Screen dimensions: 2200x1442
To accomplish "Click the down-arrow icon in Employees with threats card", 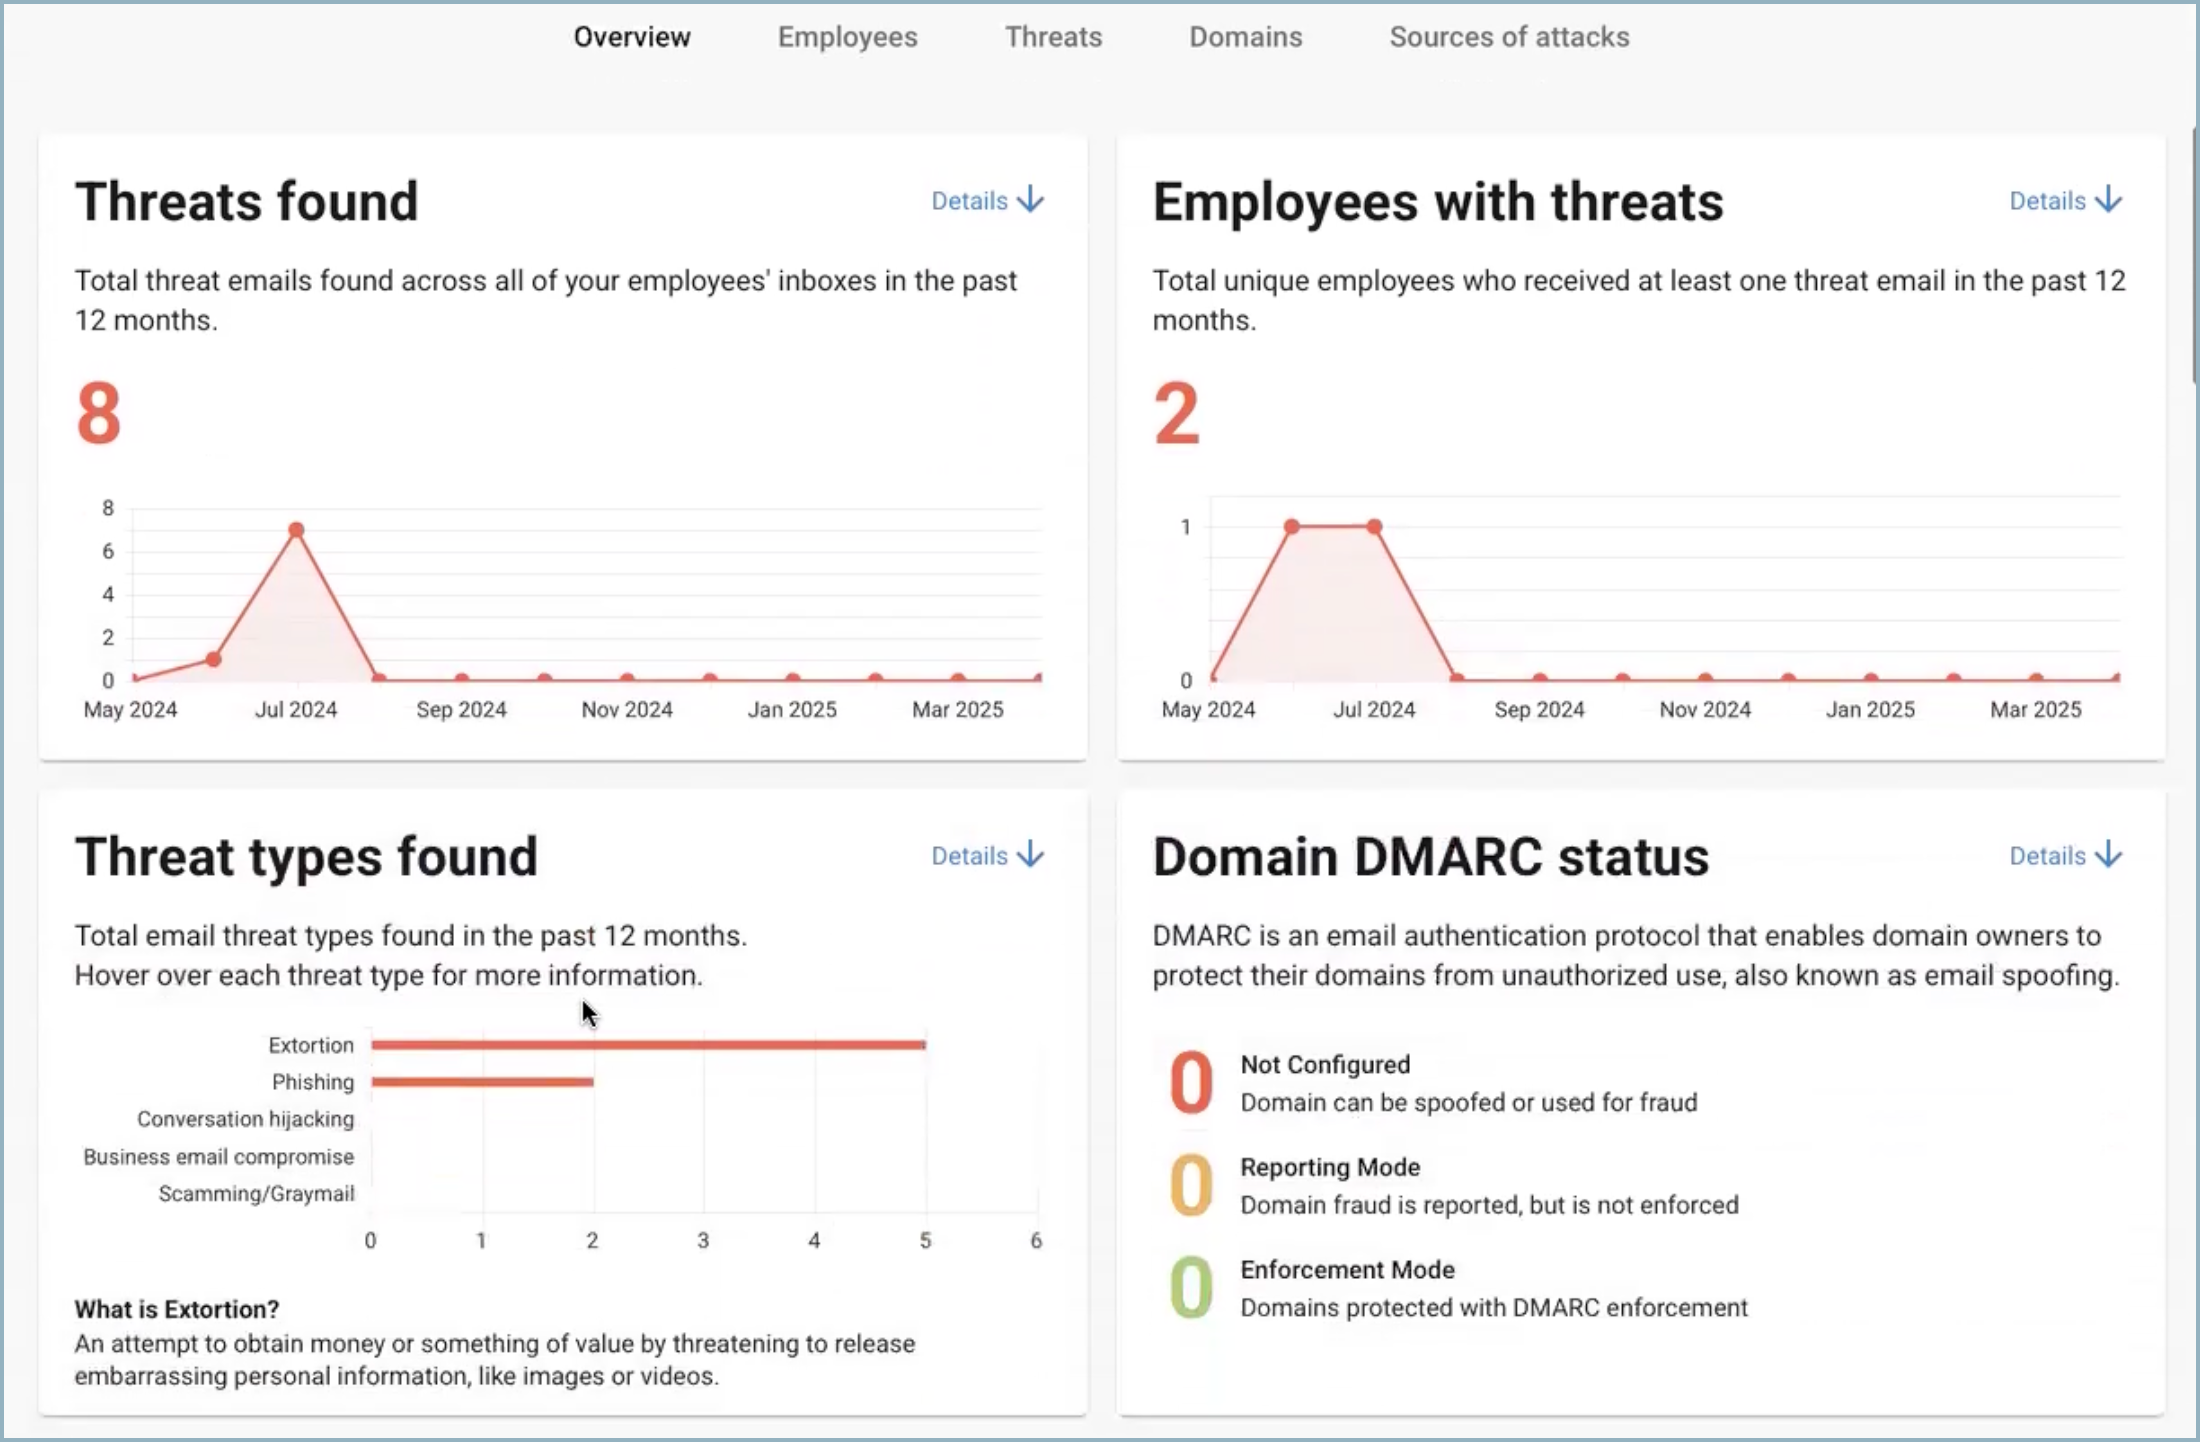I will [x=2109, y=200].
